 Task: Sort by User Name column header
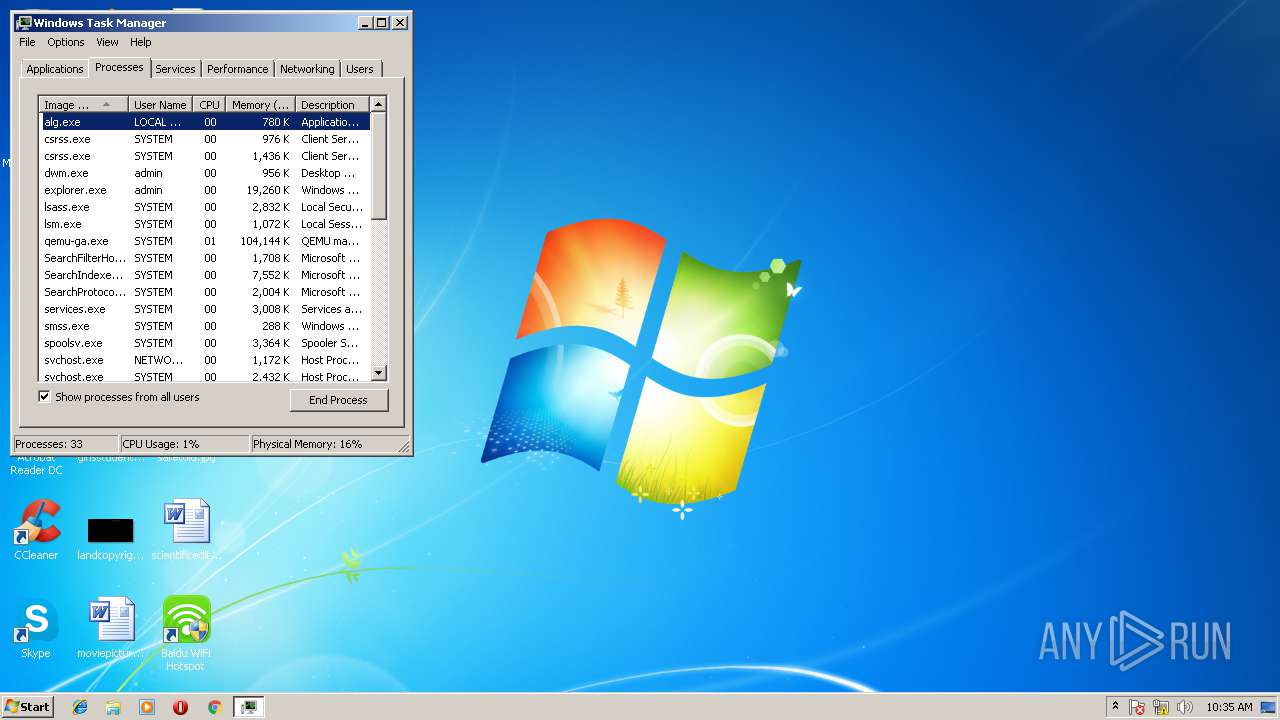point(160,105)
